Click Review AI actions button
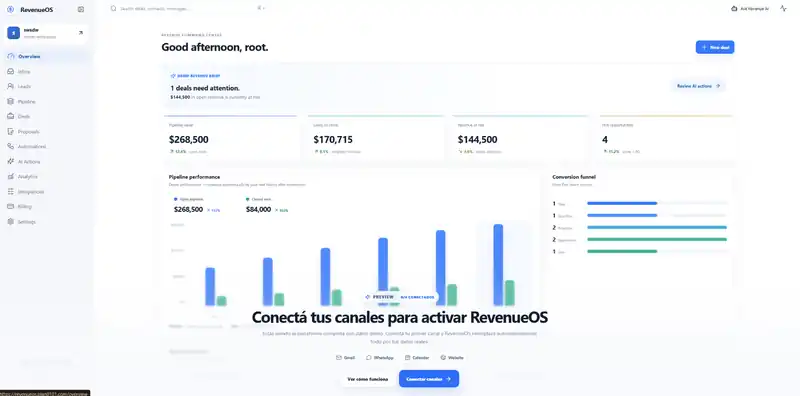 tap(698, 86)
